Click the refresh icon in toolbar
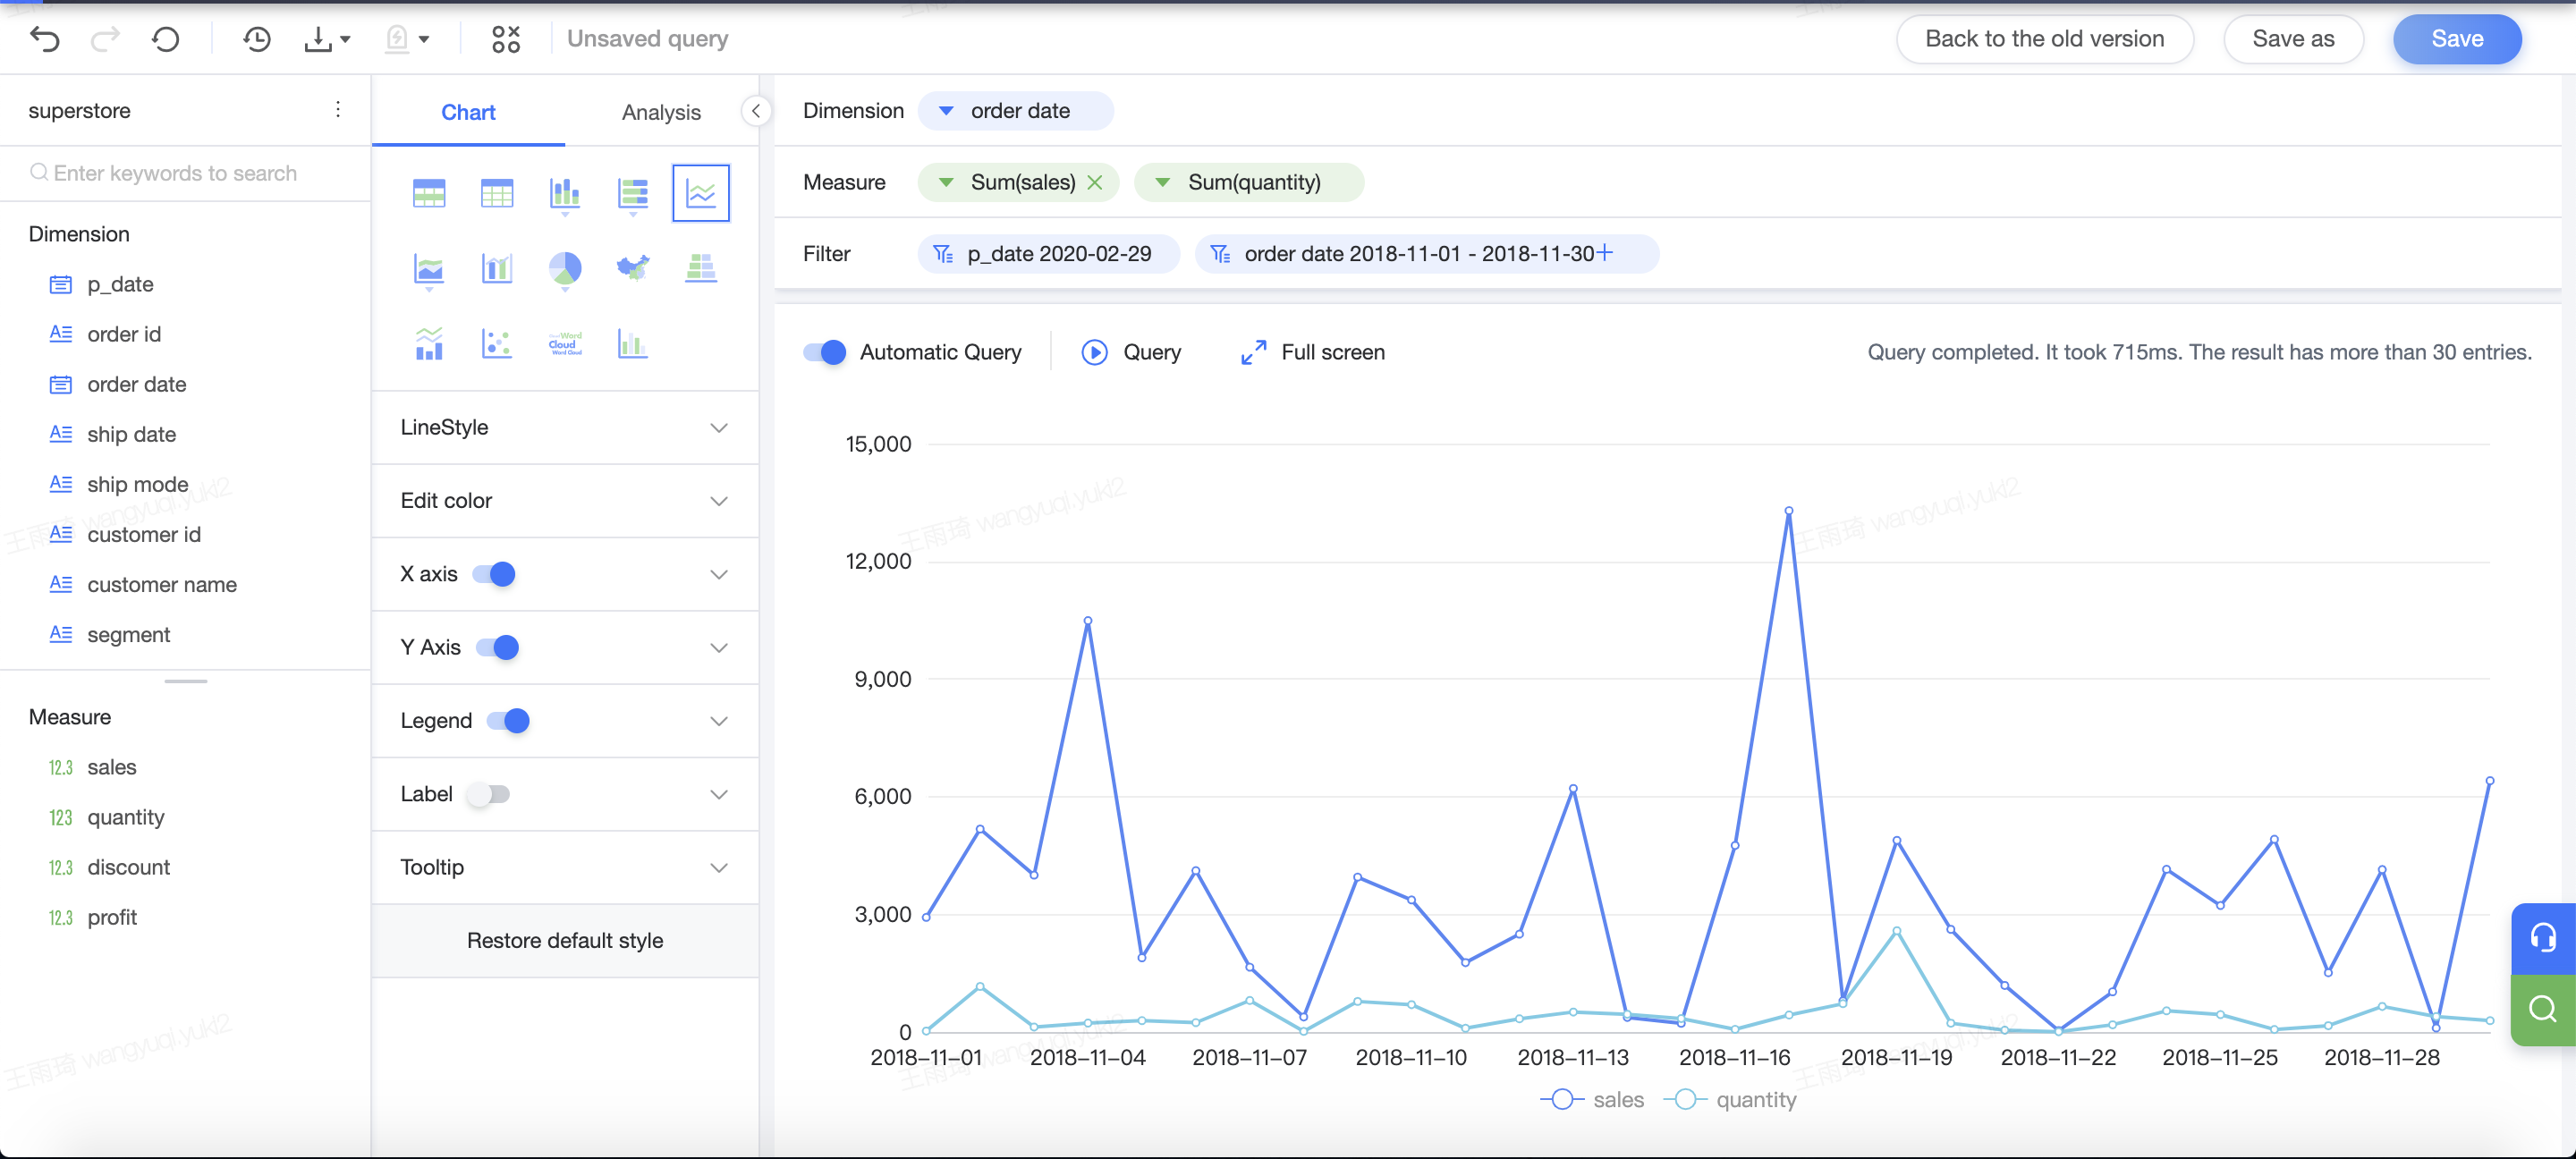The height and width of the screenshot is (1159, 2576). coord(166,39)
